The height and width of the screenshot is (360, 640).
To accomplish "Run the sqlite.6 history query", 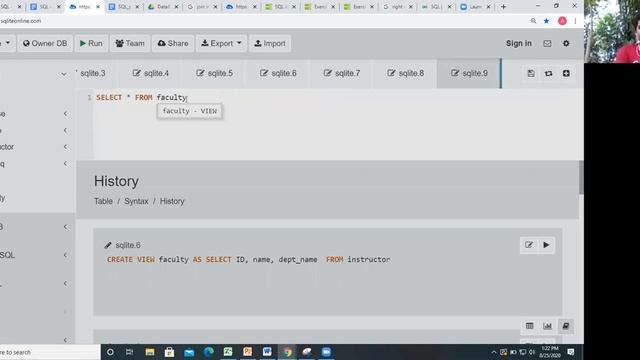I will [x=546, y=245].
